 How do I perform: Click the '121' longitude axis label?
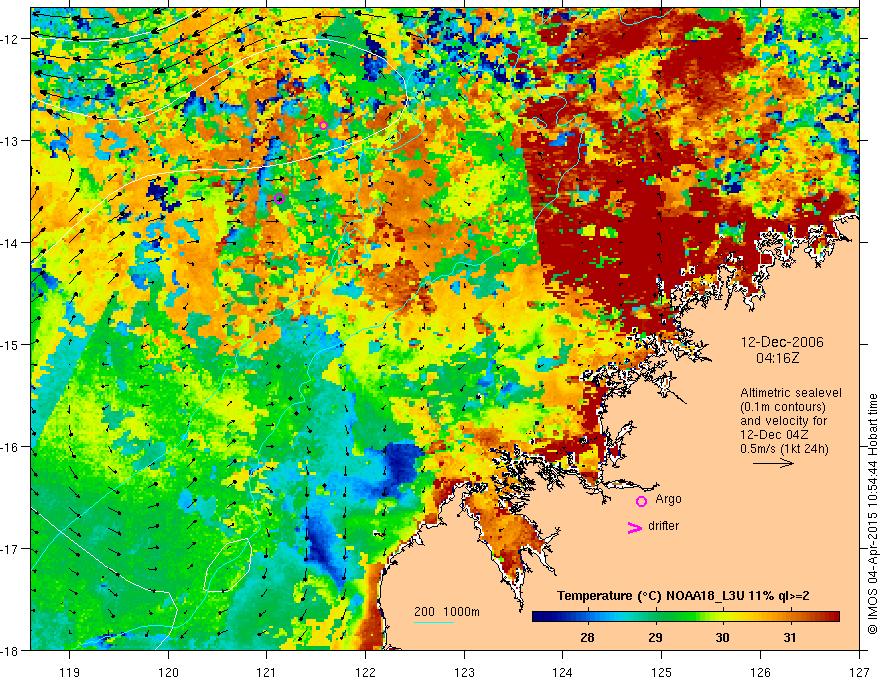(267, 672)
